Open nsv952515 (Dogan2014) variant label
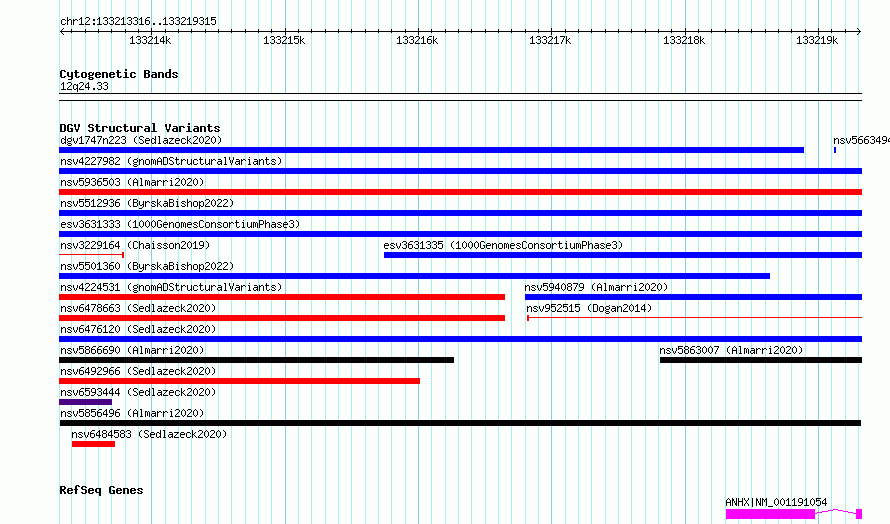 click(589, 308)
